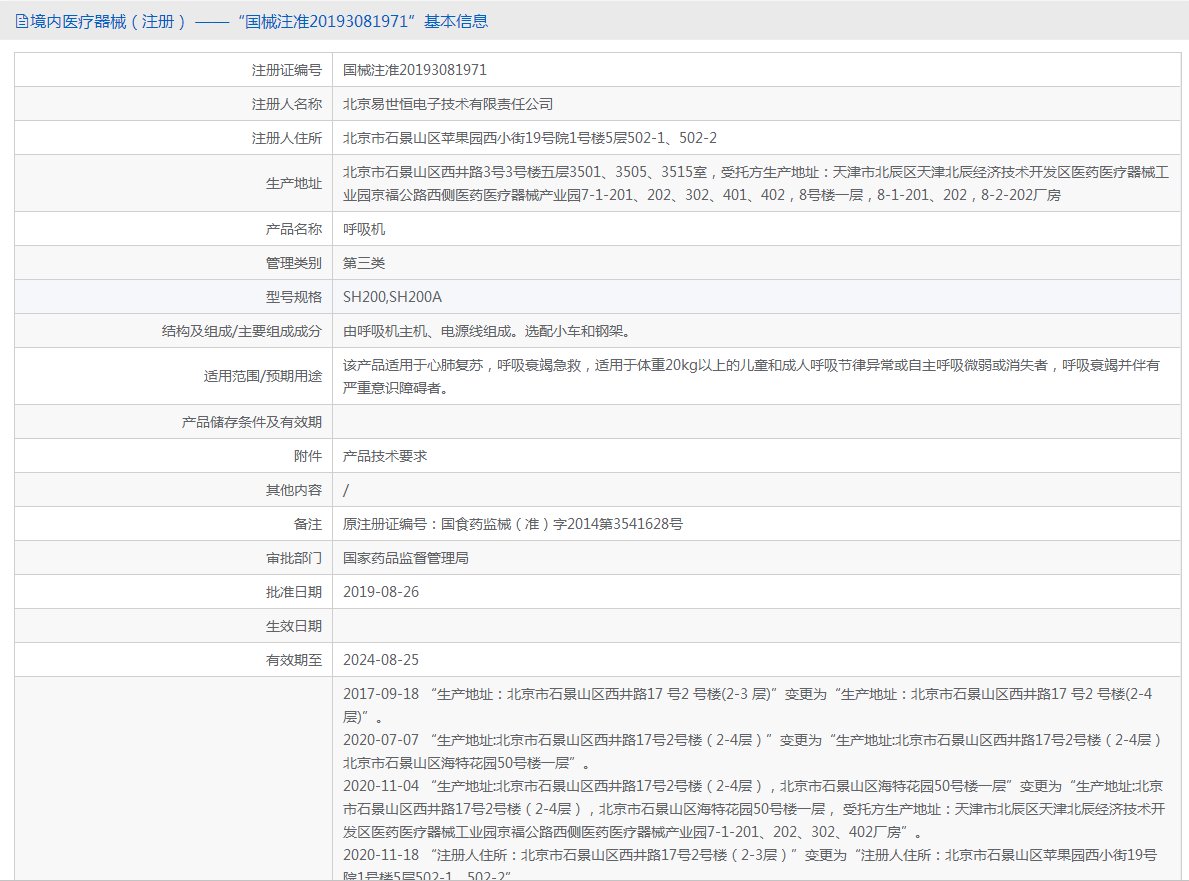The image size is (1189, 881).
Task: Click registrant name 北京易世恒电子技术有限责任公司
Action: point(447,104)
